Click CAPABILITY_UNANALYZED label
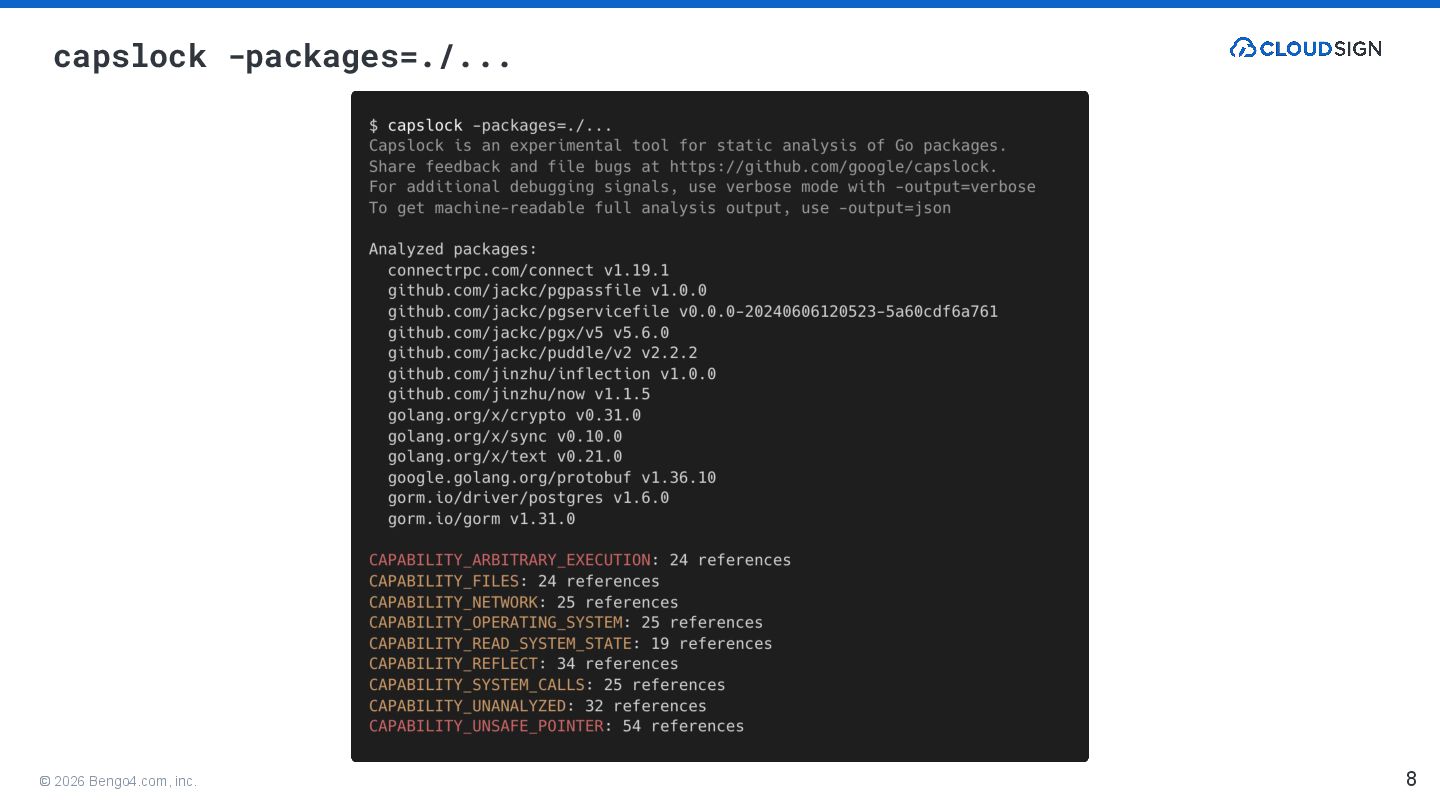Viewport: 1440px width, 810px height. [467, 706]
